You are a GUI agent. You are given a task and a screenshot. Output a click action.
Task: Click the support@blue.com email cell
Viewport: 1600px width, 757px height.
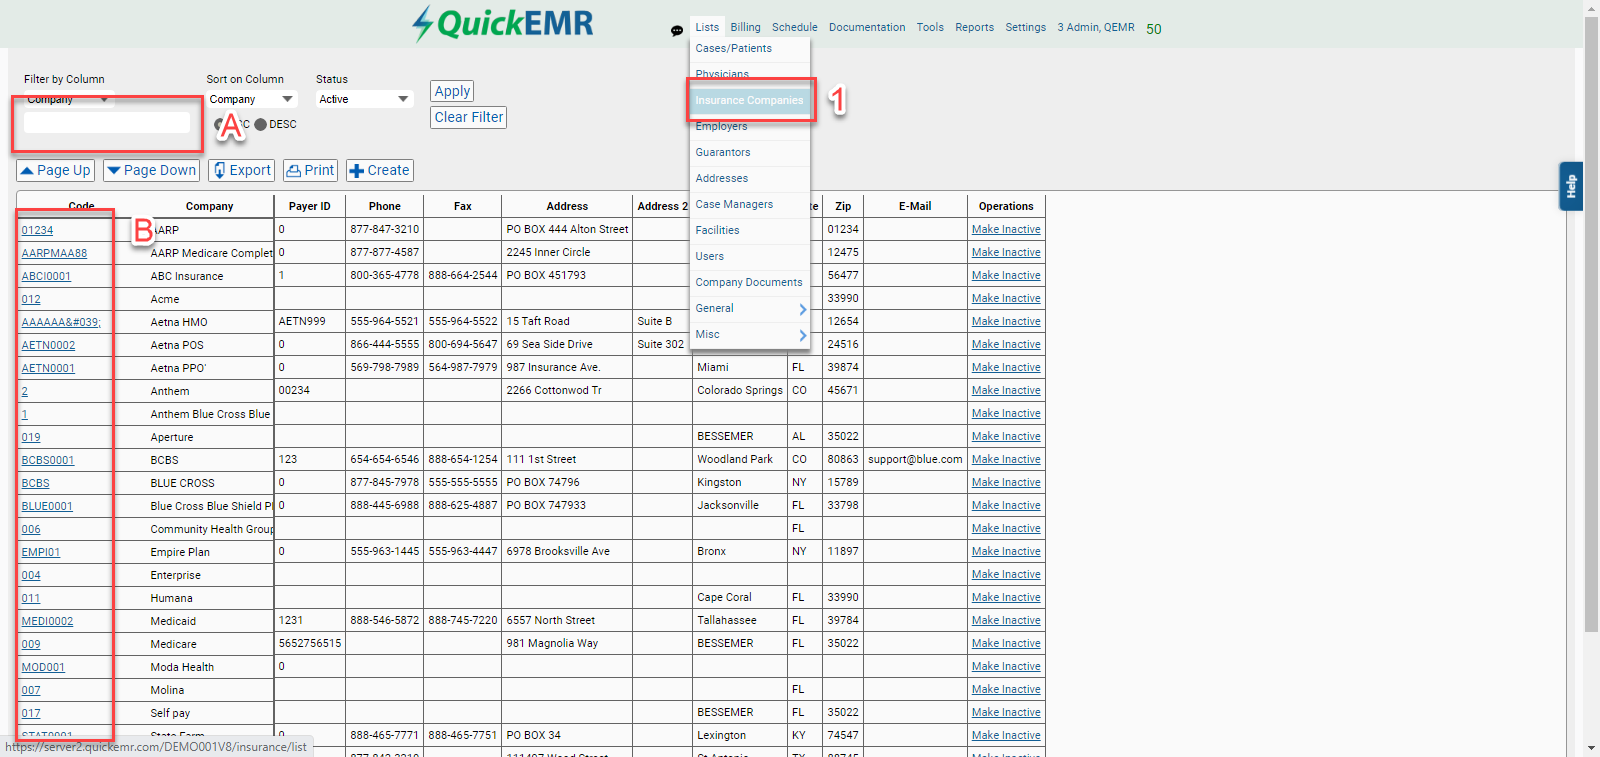[x=915, y=460]
